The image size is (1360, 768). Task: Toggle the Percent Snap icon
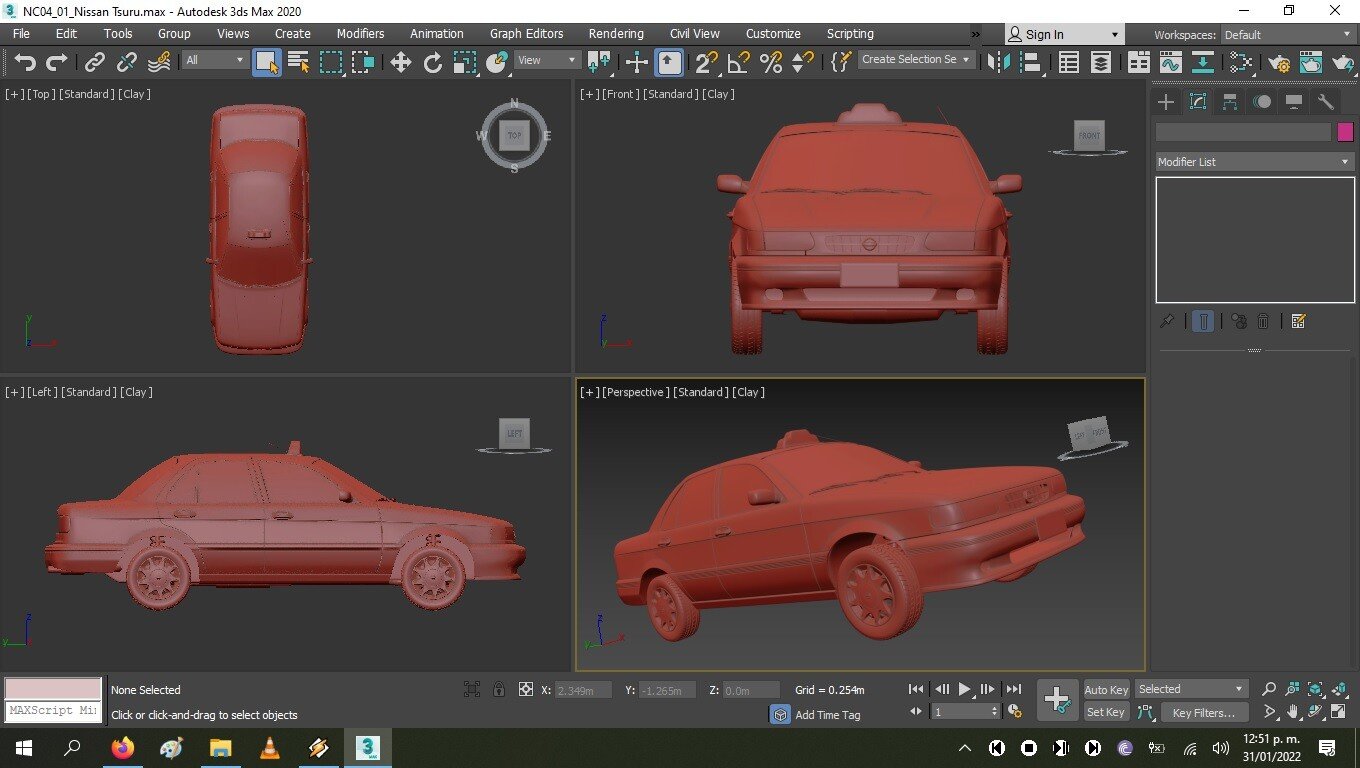click(x=771, y=62)
